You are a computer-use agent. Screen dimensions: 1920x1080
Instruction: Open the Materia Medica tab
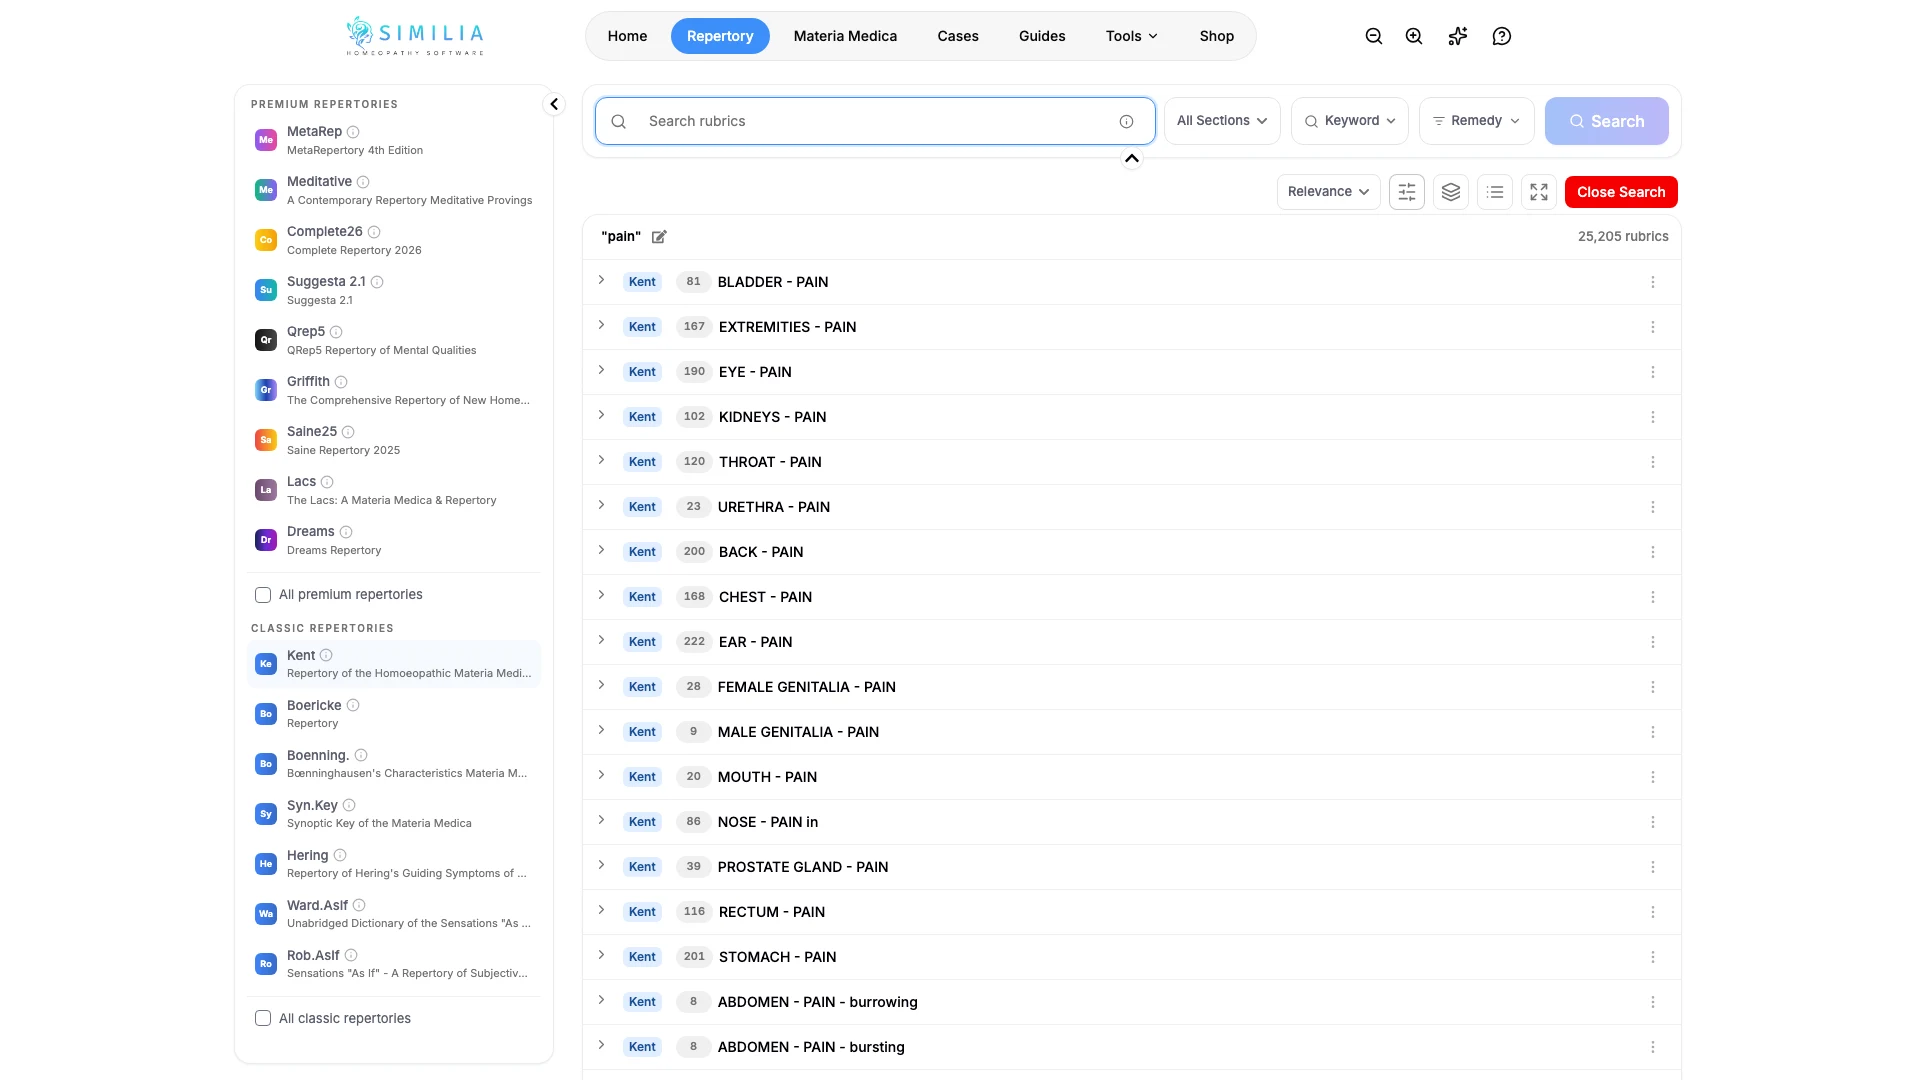(845, 36)
